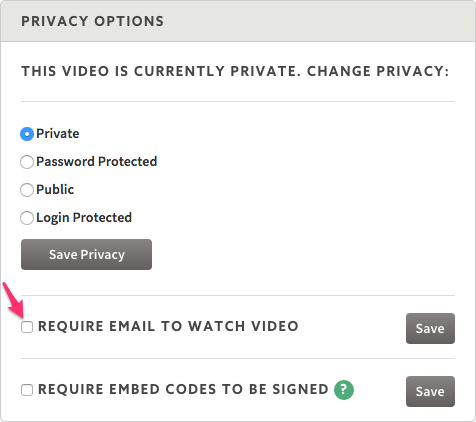Open the green question mark help icon
The width and height of the screenshot is (476, 422).
pyautogui.click(x=344, y=390)
